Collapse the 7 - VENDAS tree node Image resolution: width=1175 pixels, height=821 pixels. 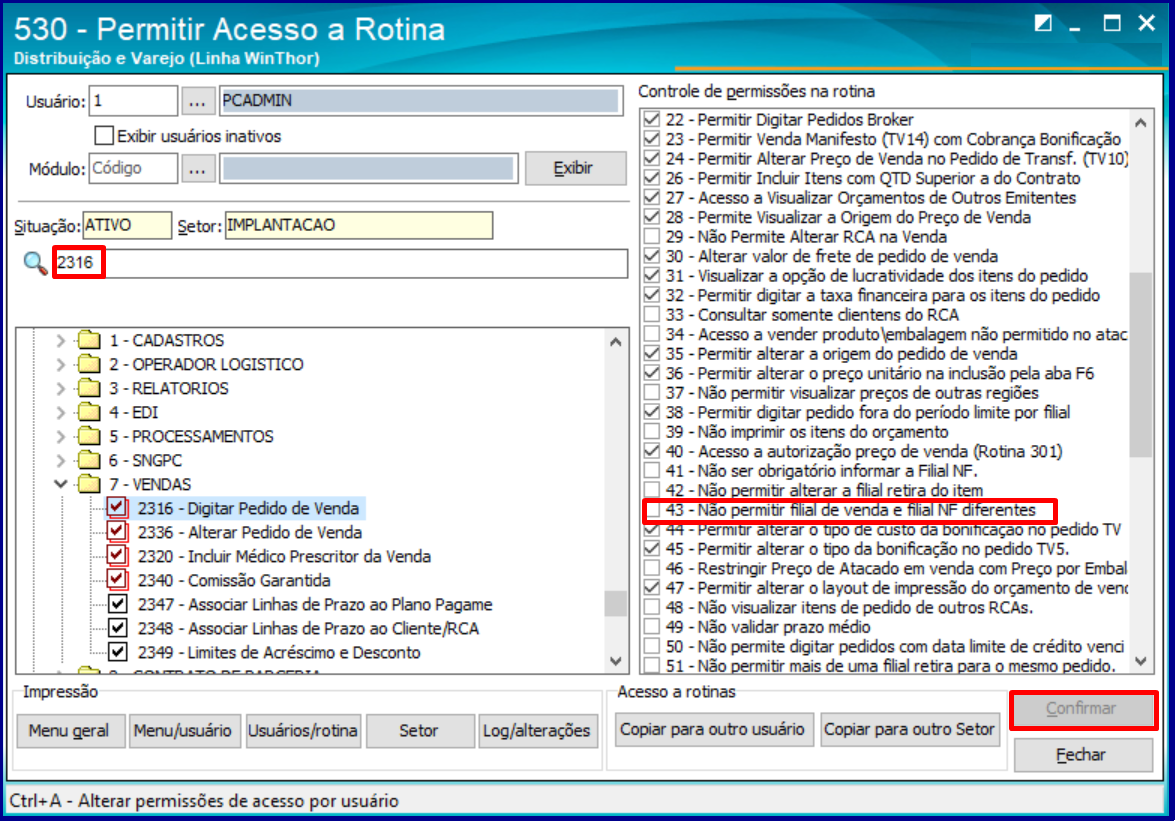click(61, 484)
